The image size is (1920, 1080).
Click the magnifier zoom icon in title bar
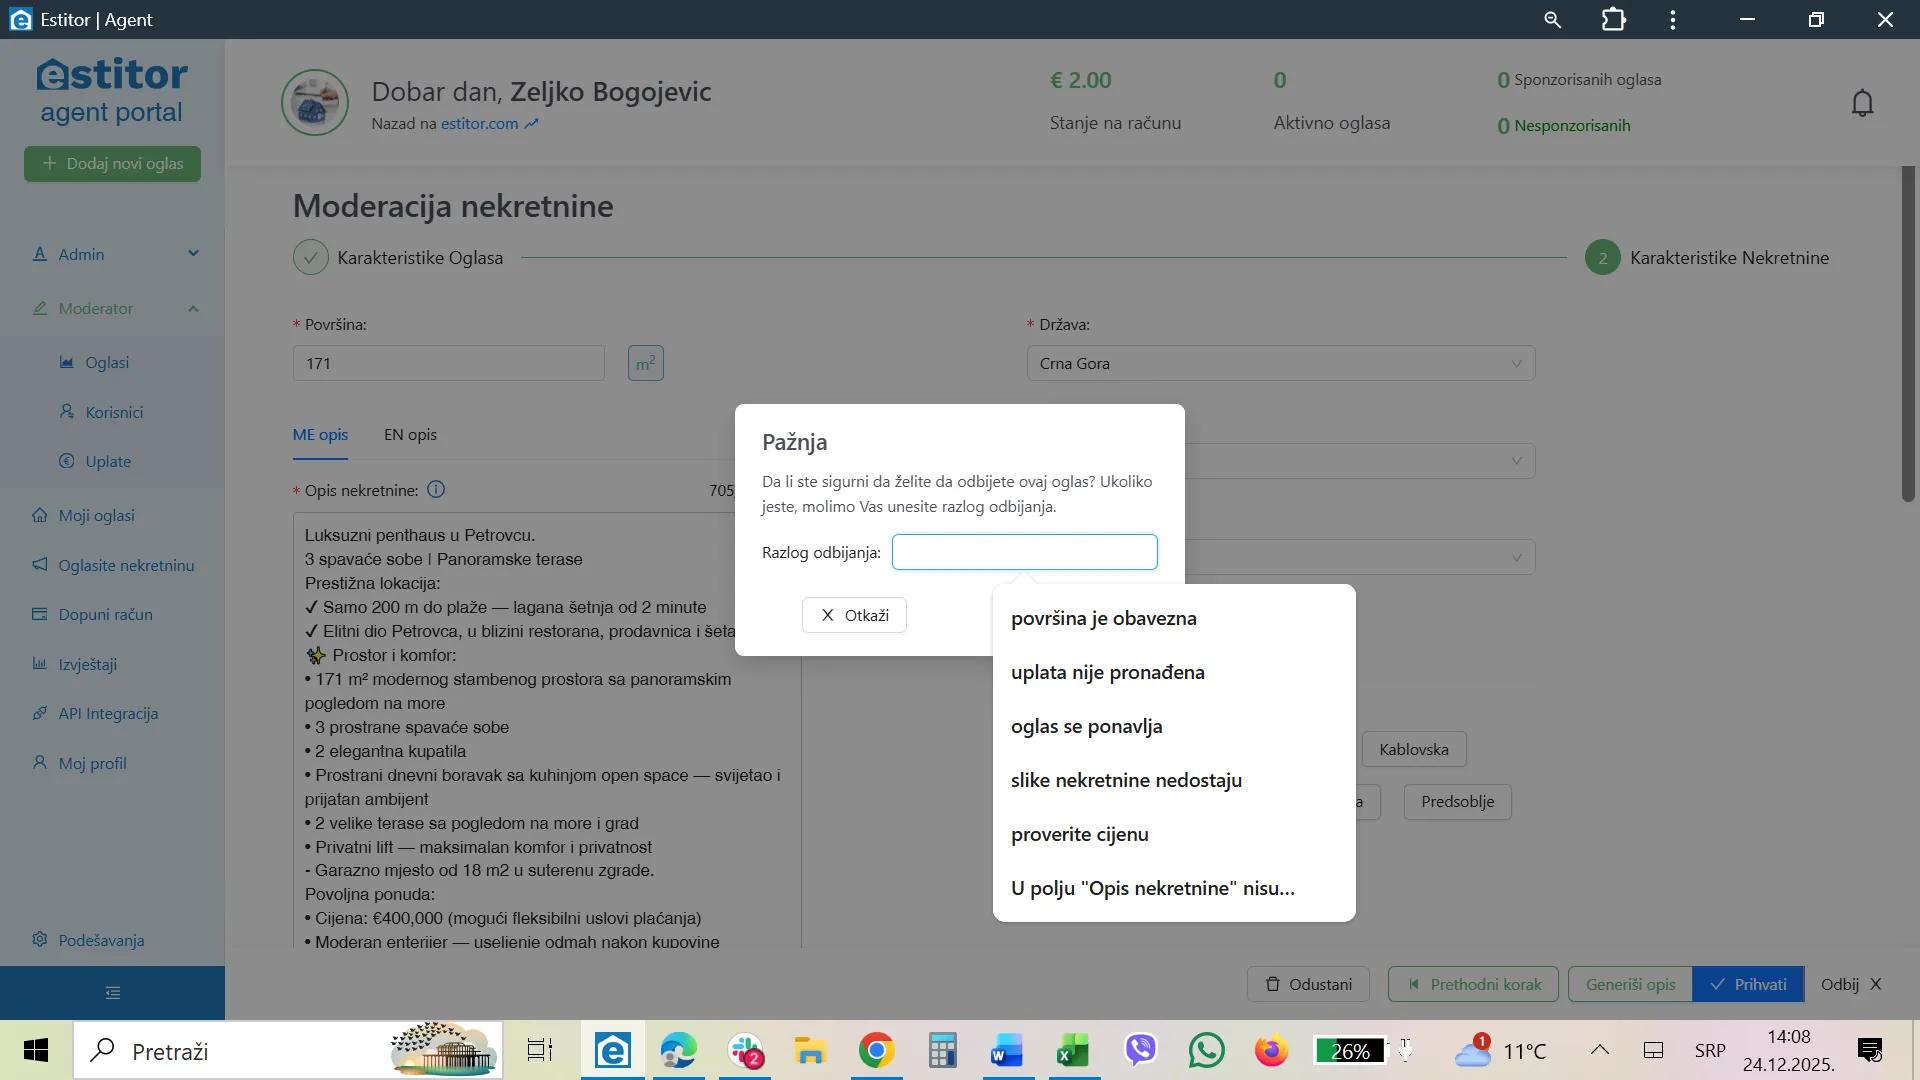tap(1552, 20)
